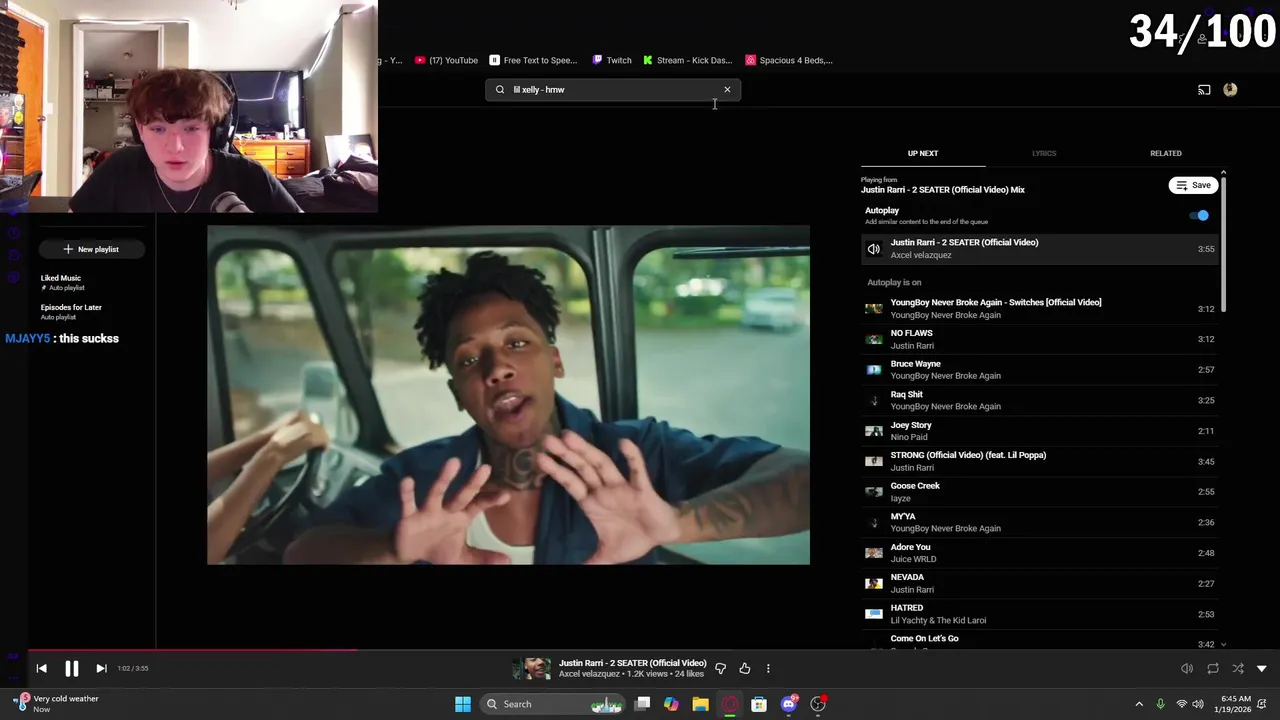The width and height of the screenshot is (1280, 720).
Task: Toggle shuffle in player bar
Action: pos(1238,669)
